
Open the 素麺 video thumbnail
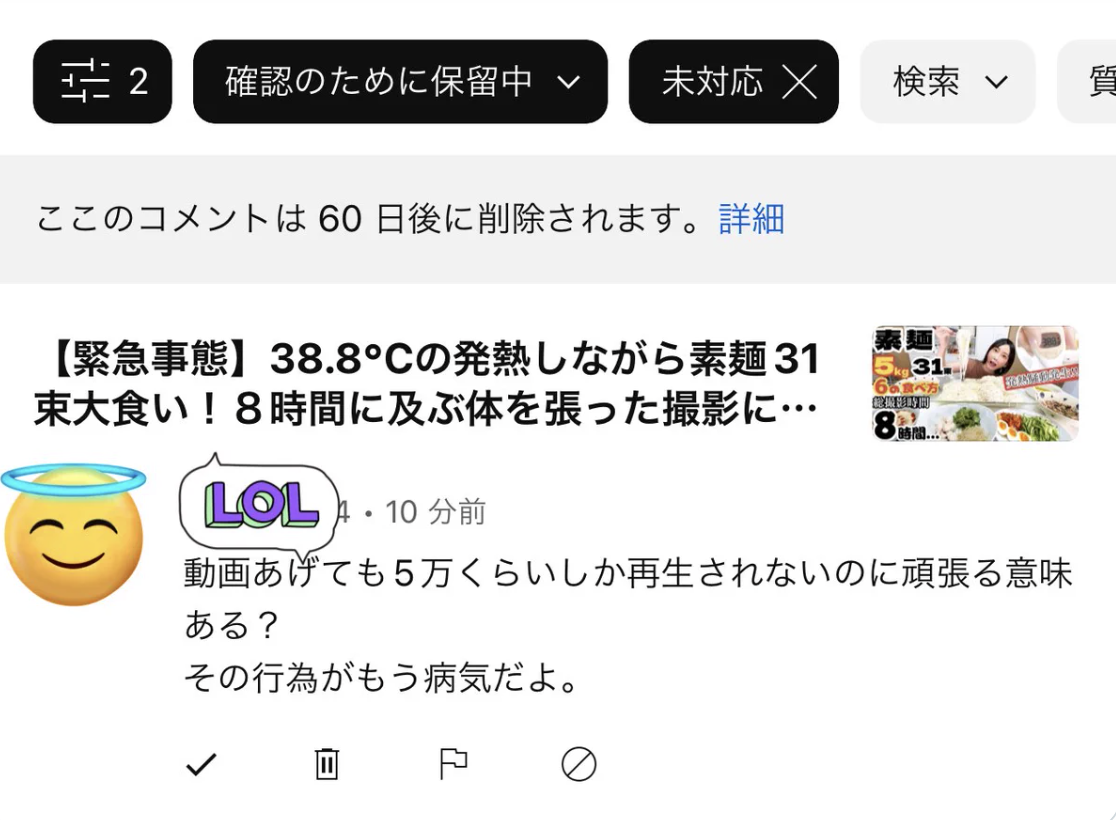[x=975, y=384]
